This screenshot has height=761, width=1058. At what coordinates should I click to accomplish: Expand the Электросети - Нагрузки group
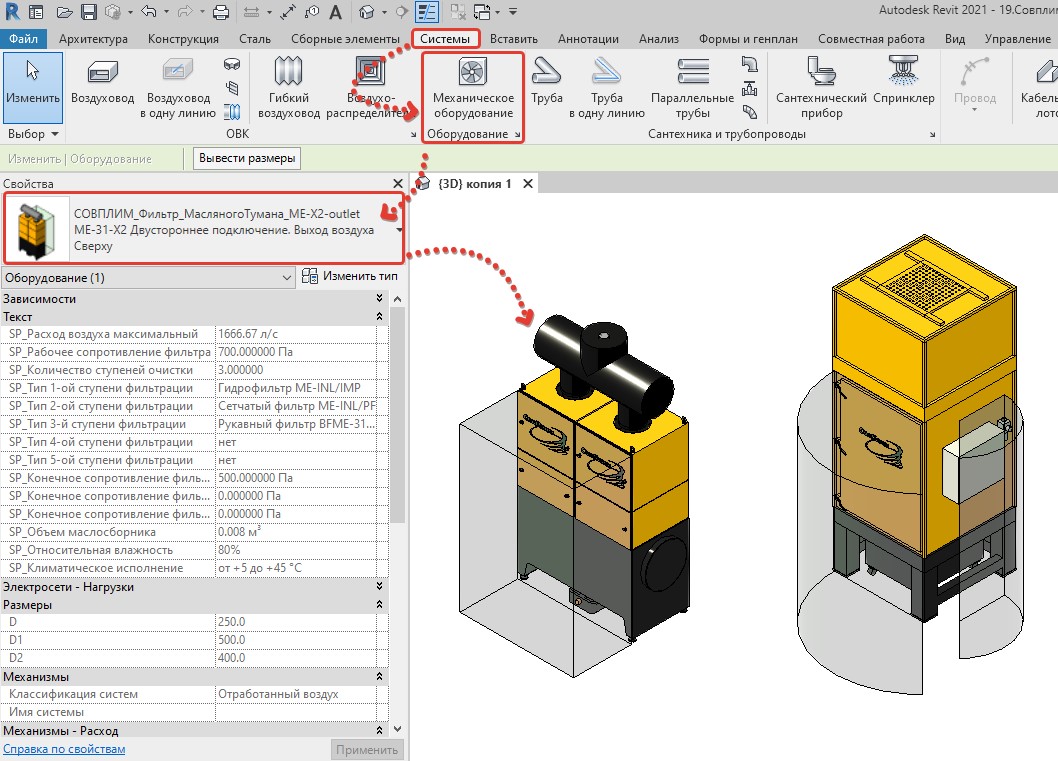[379, 586]
